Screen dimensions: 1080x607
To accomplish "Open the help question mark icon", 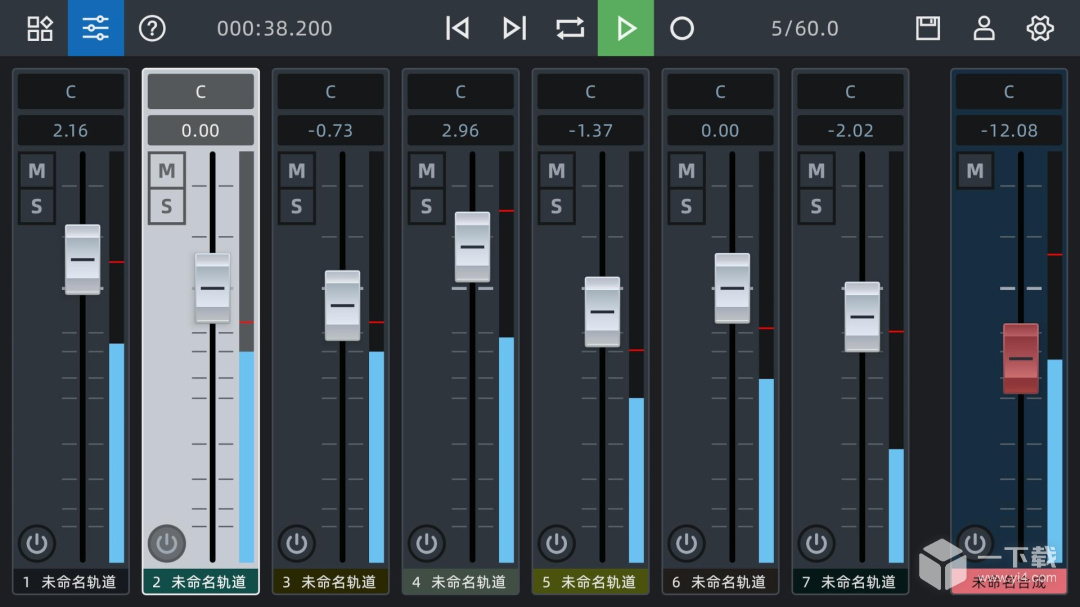I will coord(152,28).
